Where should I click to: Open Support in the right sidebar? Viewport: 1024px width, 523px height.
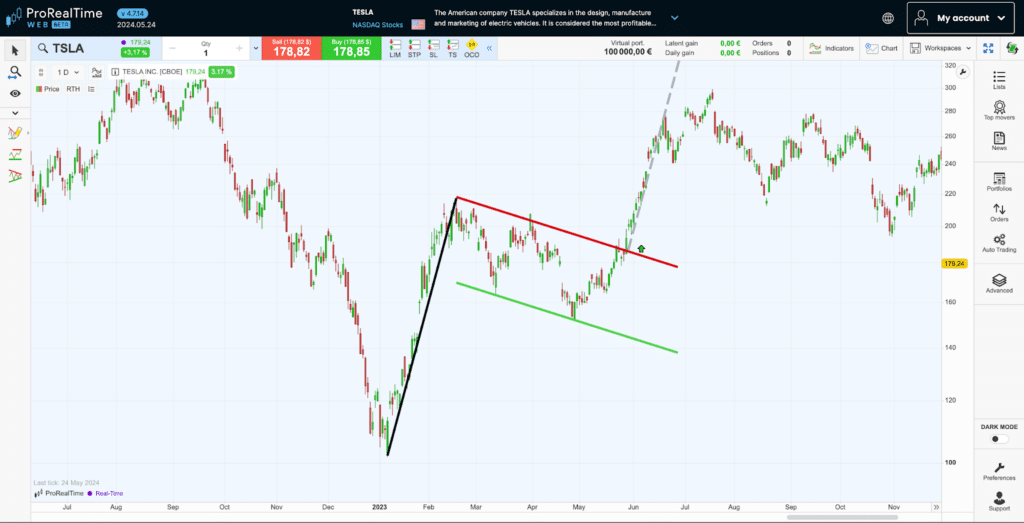click(999, 501)
